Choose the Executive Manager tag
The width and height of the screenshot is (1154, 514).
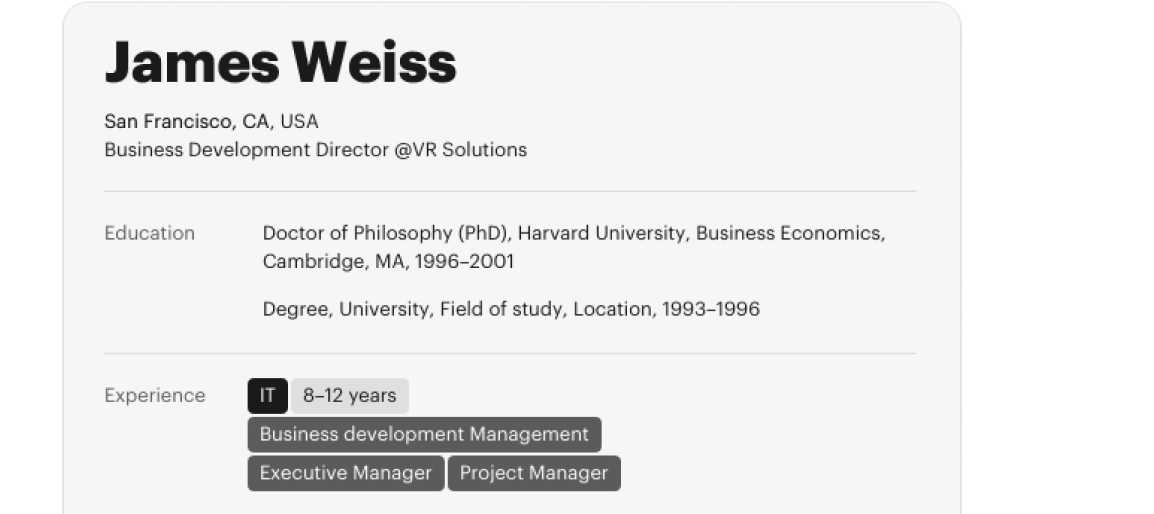coord(346,473)
